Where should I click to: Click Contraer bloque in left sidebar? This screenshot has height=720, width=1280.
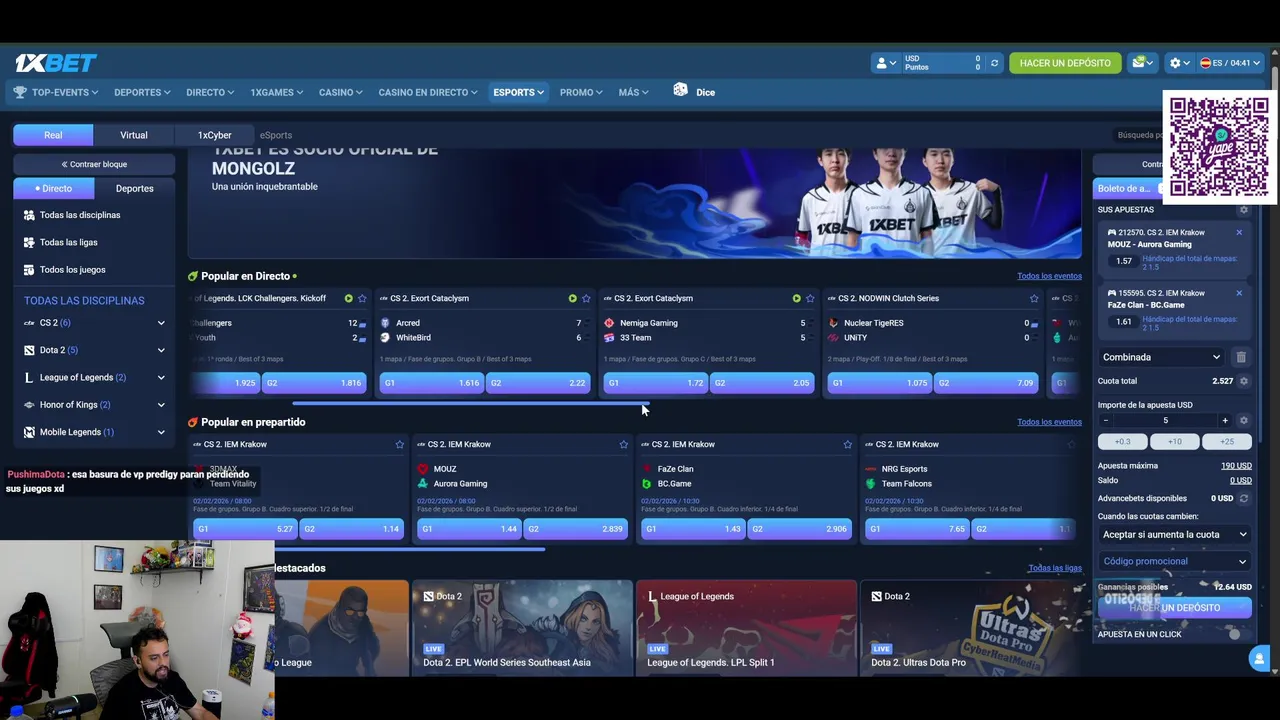[94, 164]
